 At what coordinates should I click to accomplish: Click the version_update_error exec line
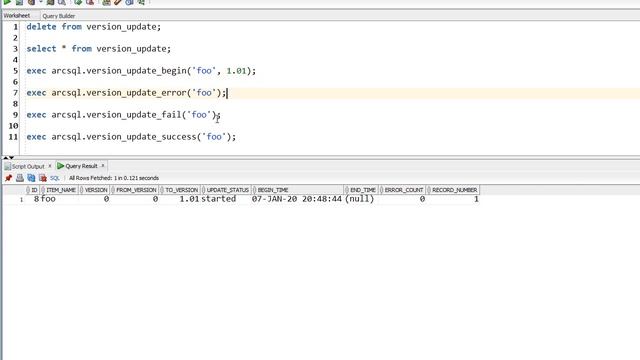[x=126, y=93]
